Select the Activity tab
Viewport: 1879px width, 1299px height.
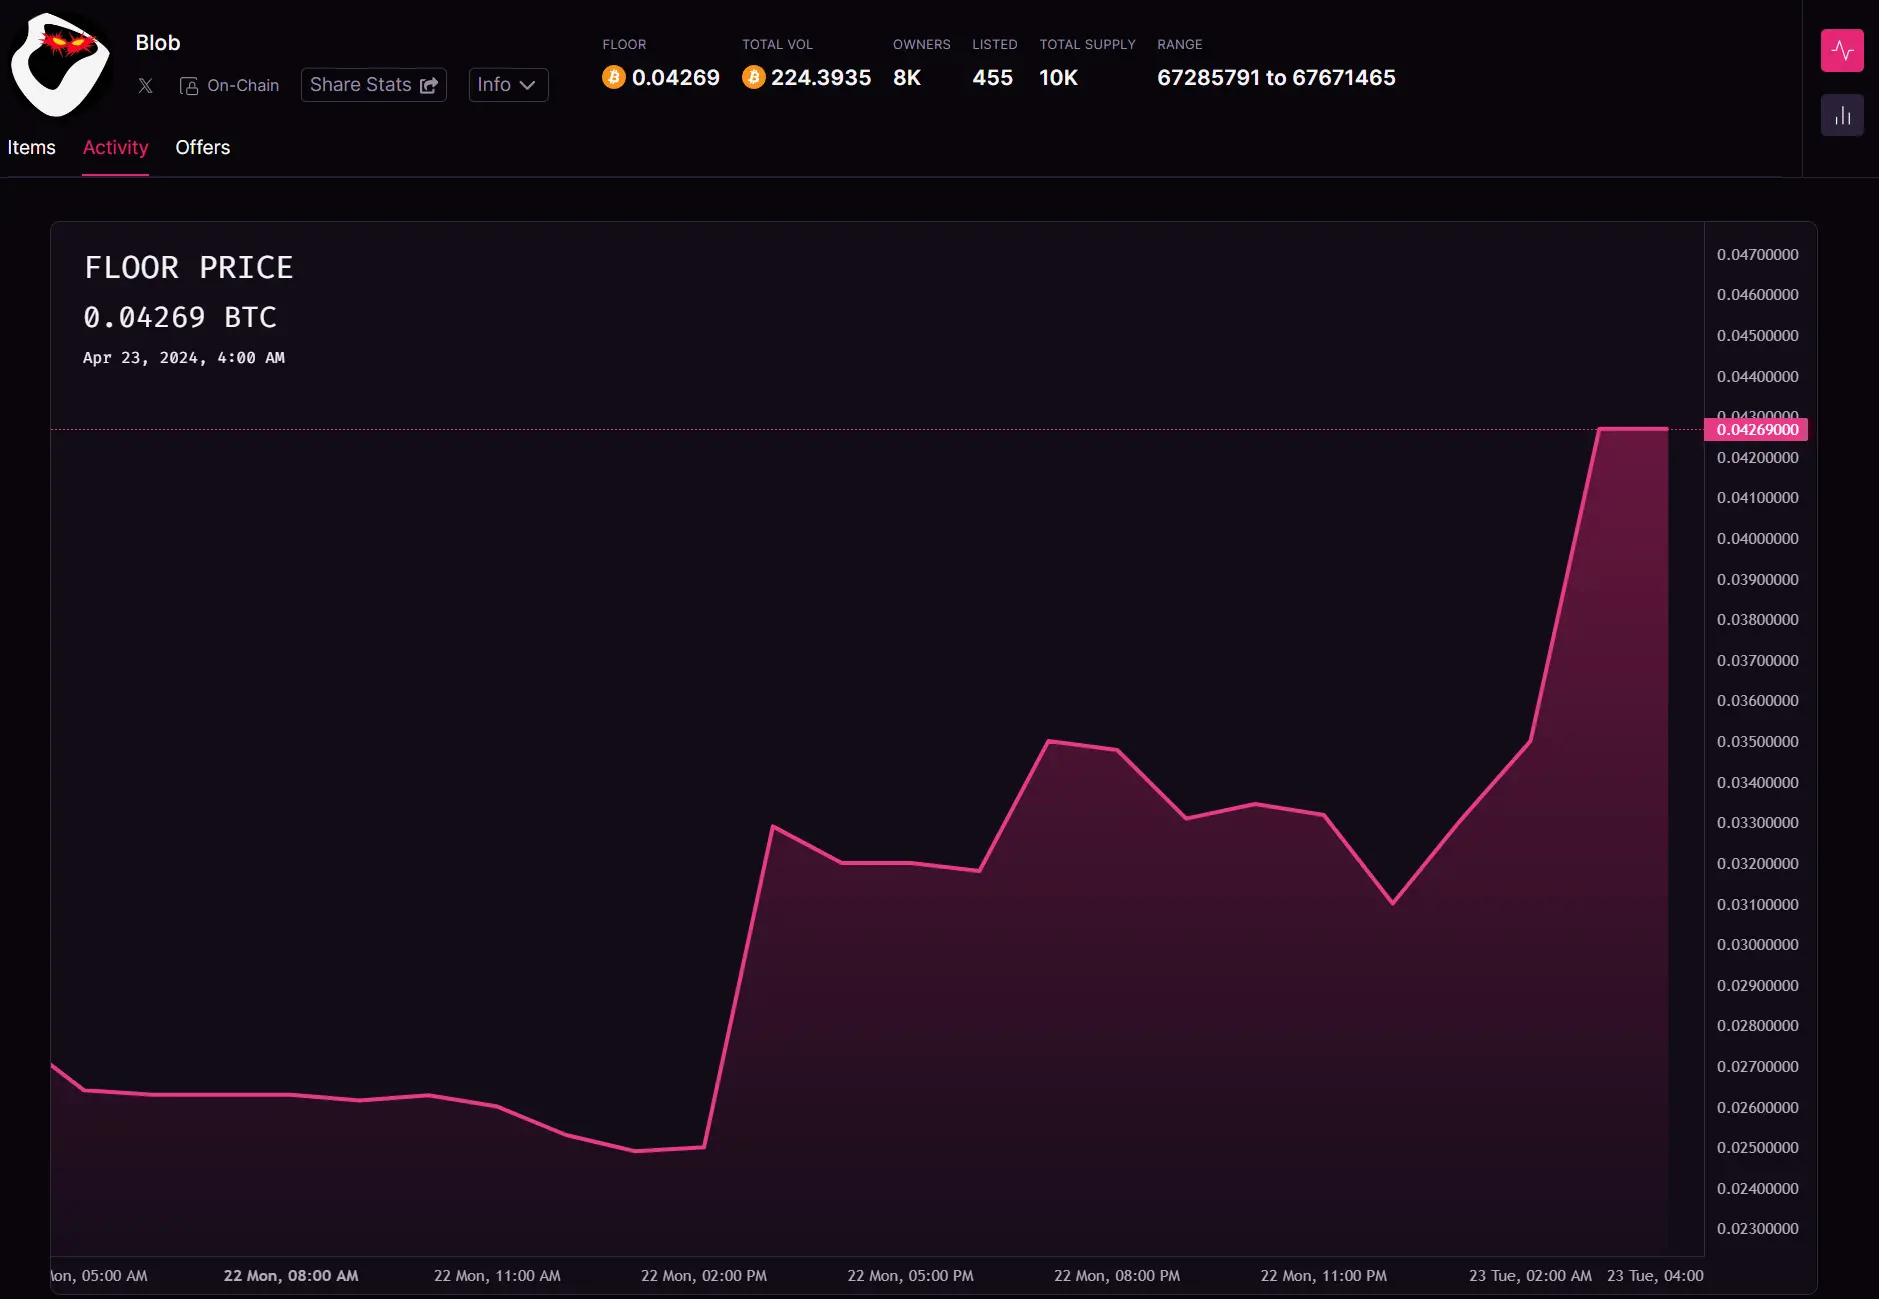tap(115, 147)
